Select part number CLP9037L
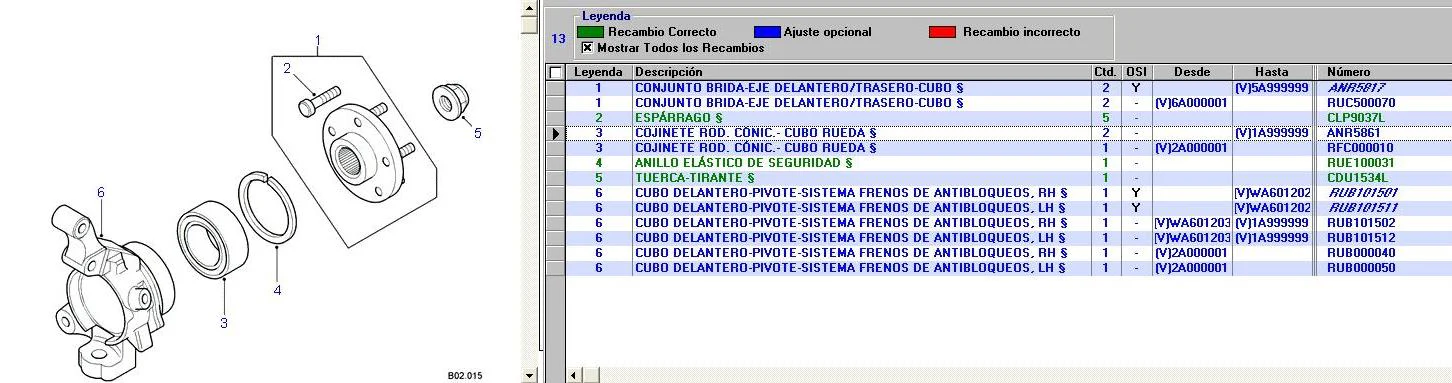Viewport: 1452px width, 383px height. pyautogui.click(x=1357, y=118)
